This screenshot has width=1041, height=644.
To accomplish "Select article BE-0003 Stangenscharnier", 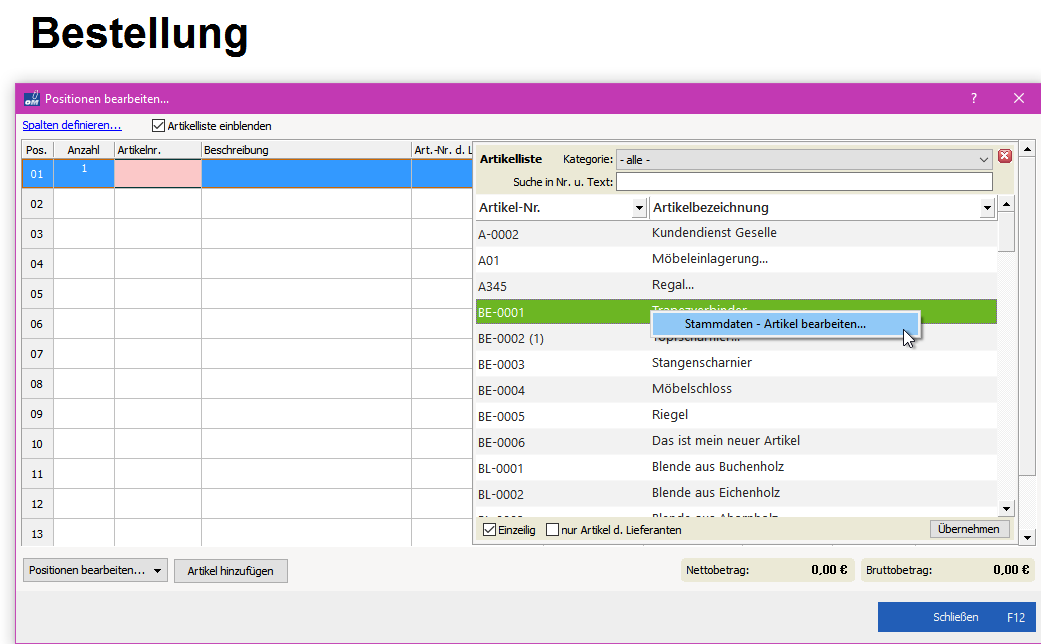I will pyautogui.click(x=736, y=364).
